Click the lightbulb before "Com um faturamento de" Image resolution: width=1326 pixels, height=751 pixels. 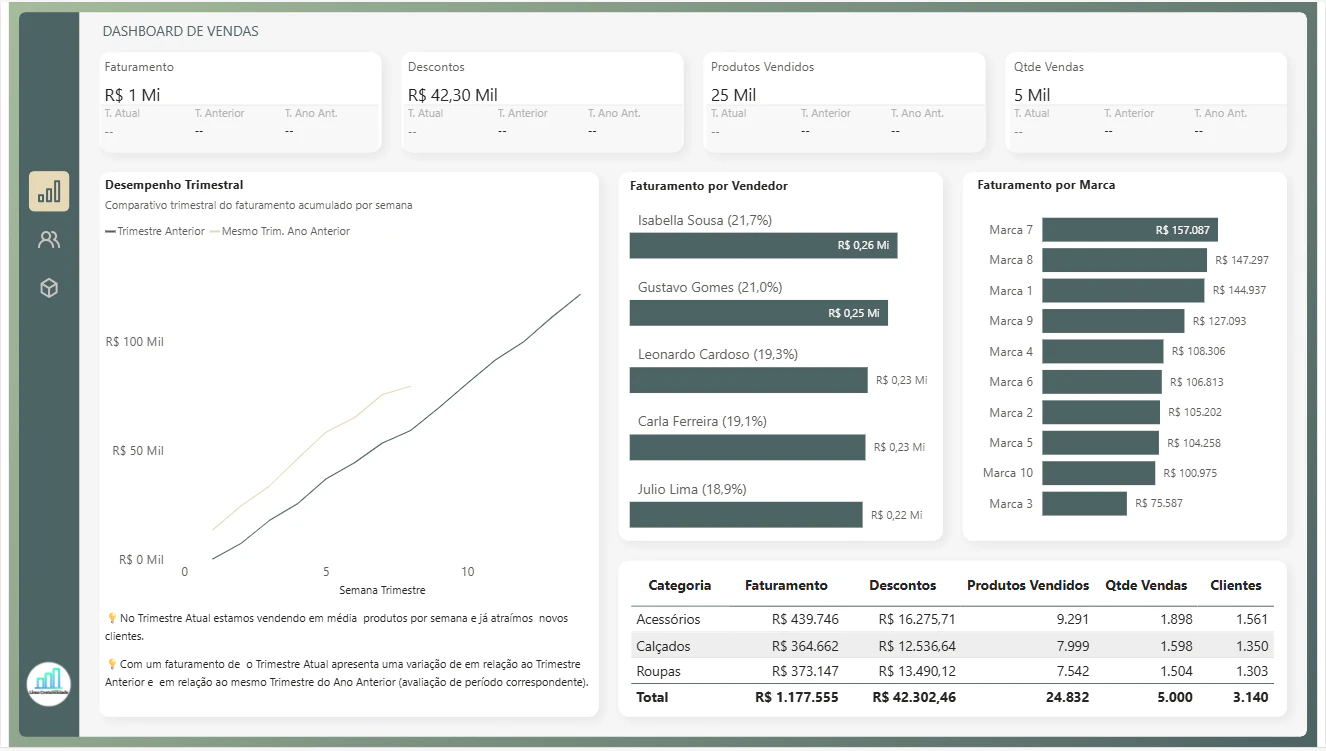point(111,664)
